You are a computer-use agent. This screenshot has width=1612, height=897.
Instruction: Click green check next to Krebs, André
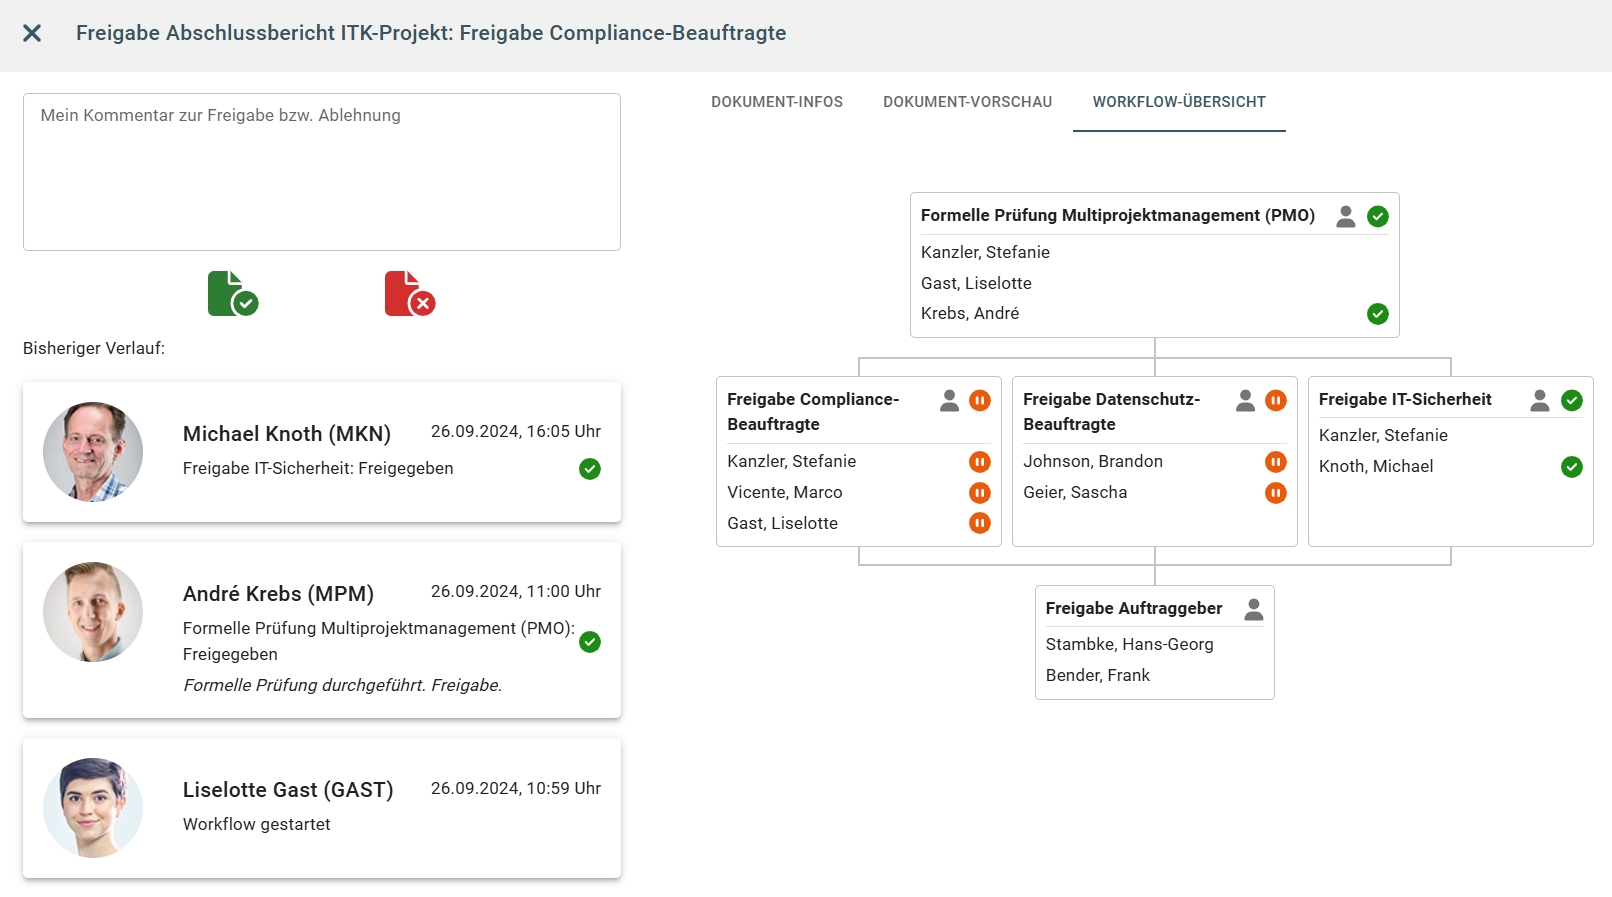click(x=1377, y=314)
